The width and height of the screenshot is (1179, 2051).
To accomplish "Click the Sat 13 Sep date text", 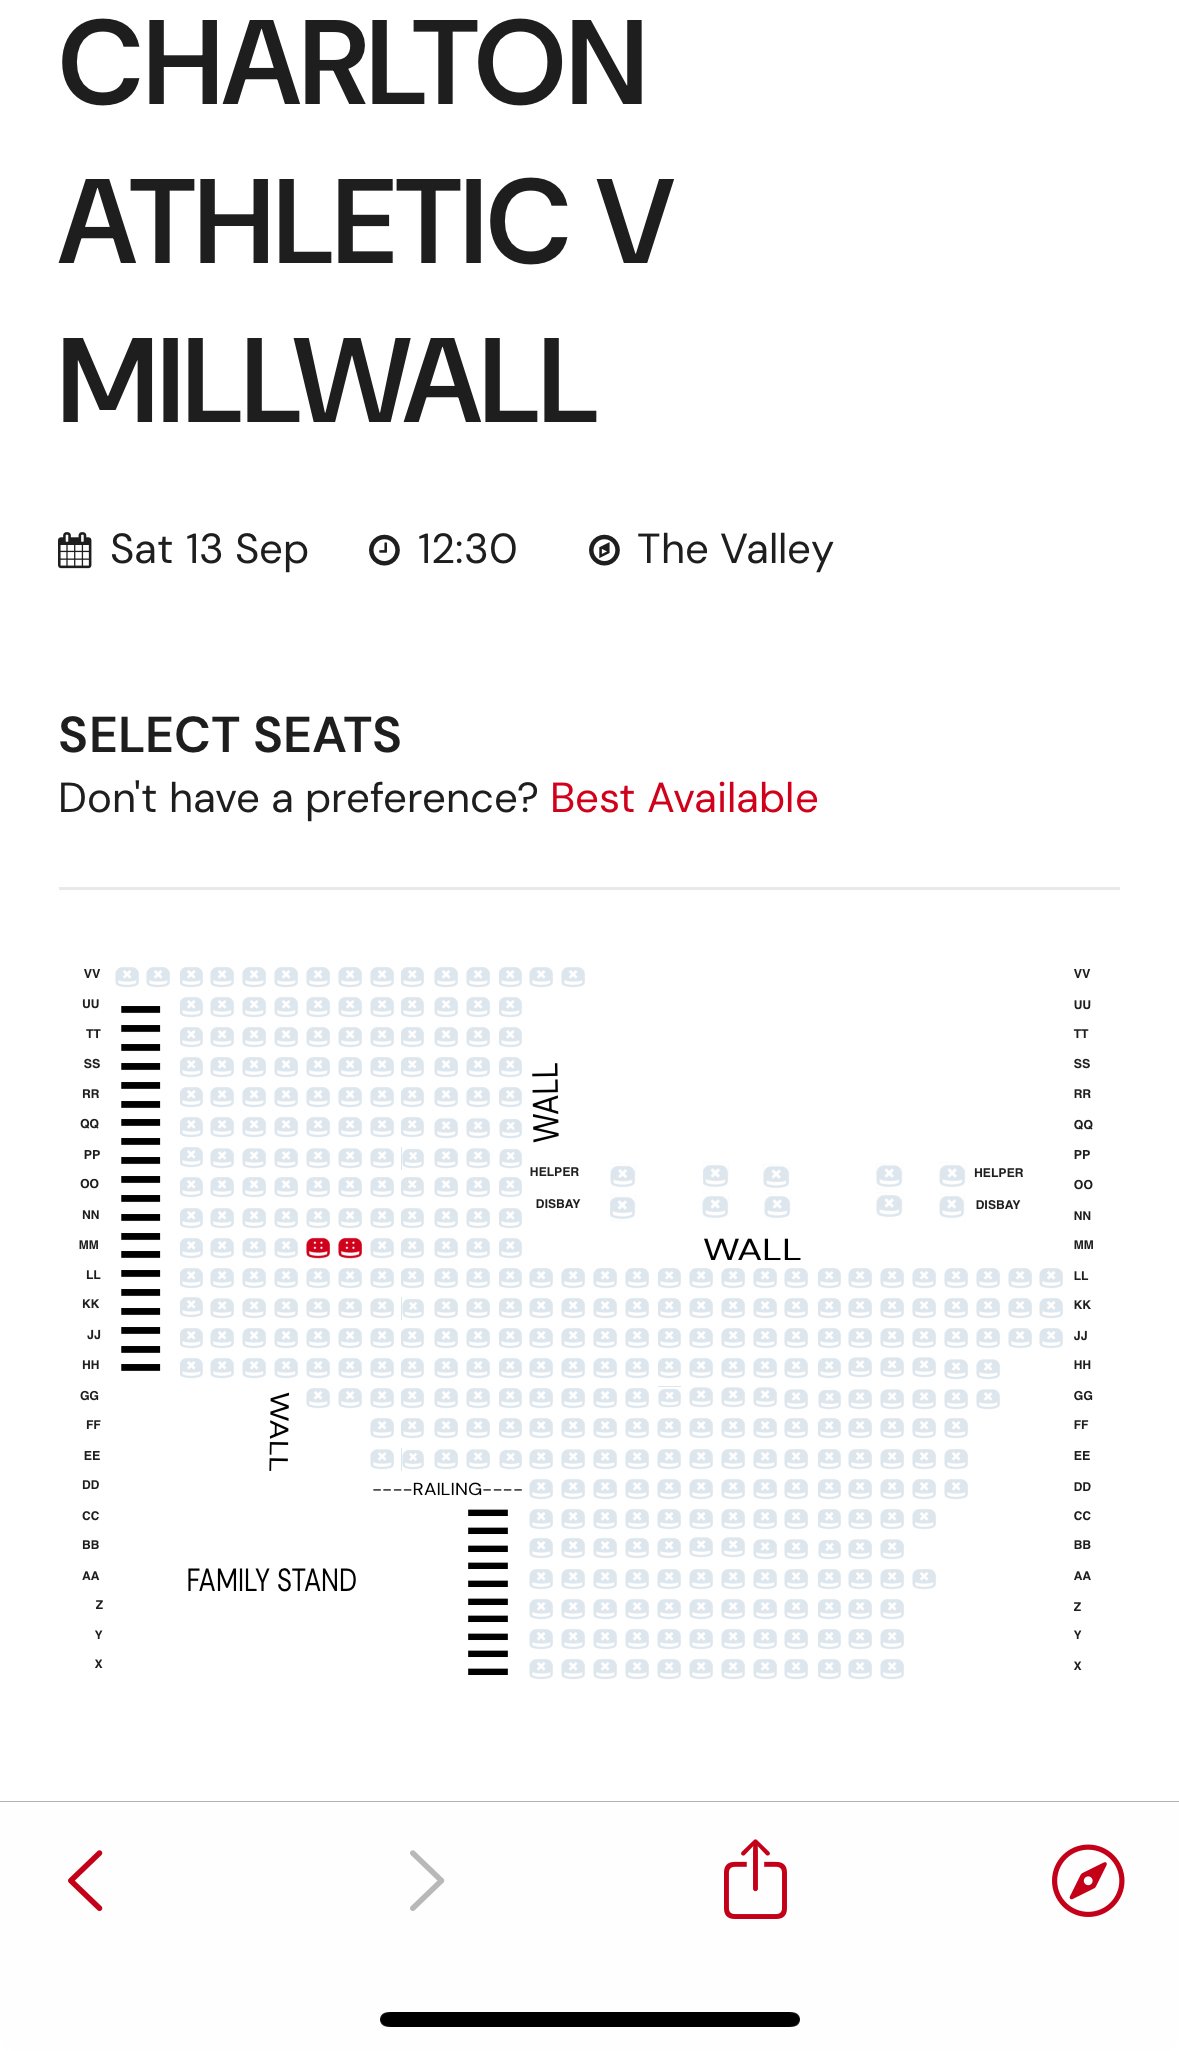I will [x=209, y=549].
